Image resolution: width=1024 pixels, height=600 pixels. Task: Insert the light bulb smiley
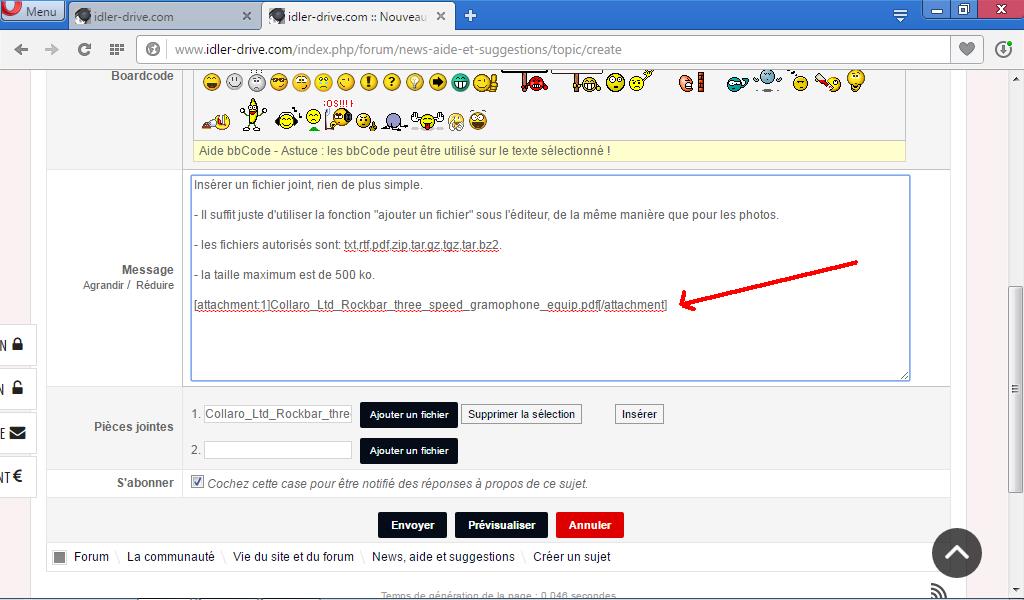(414, 82)
